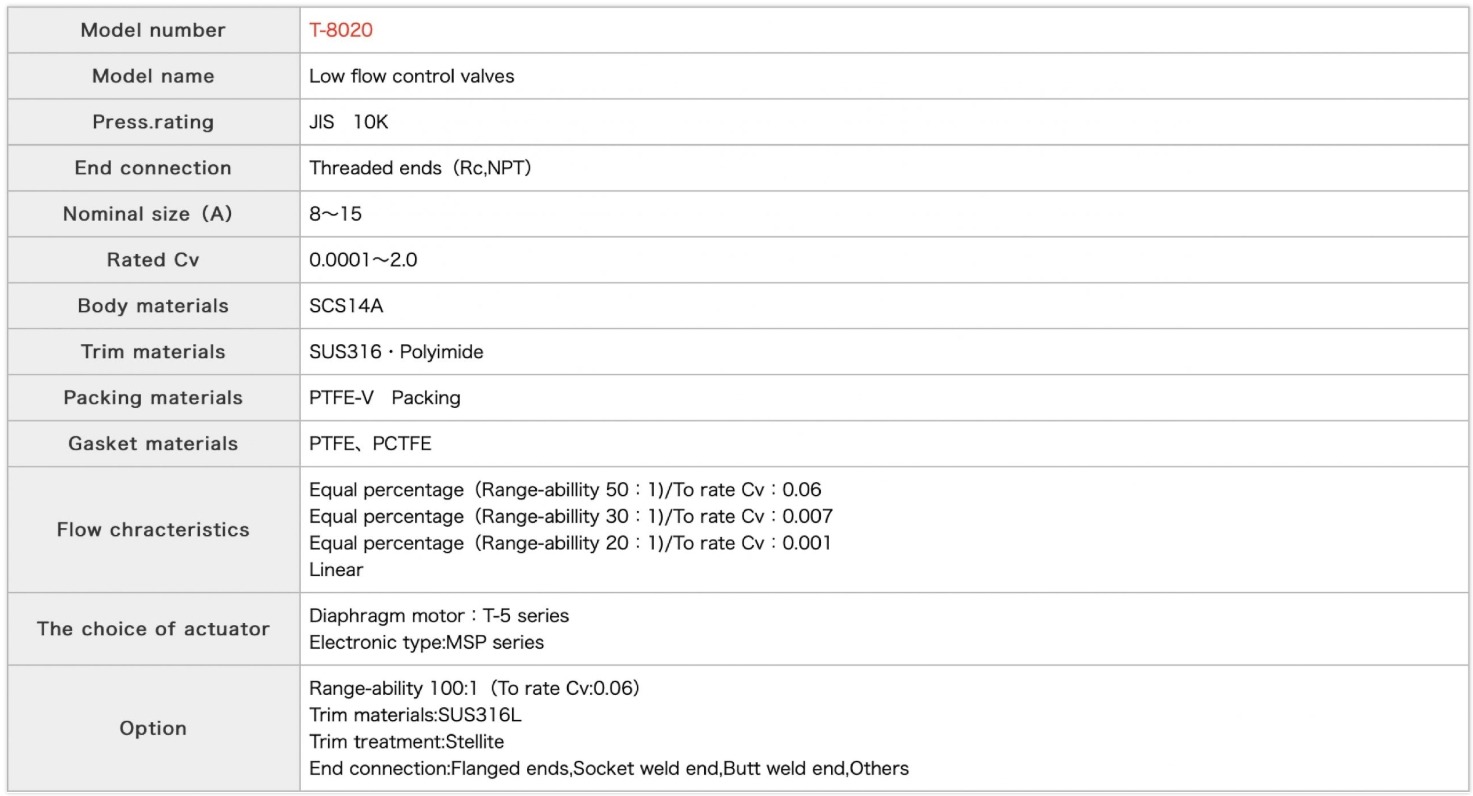The height and width of the screenshot is (796, 1473).
Task: Click Diaphragm motor T-5 series text
Action: click(439, 615)
